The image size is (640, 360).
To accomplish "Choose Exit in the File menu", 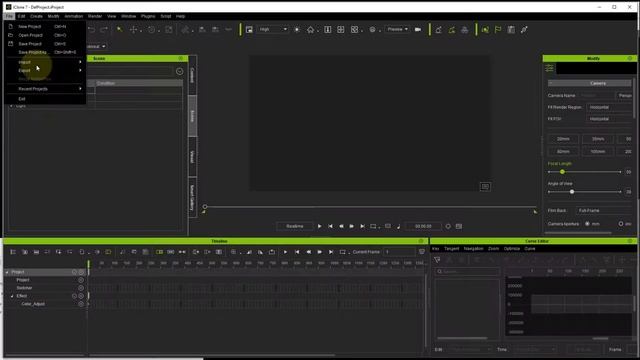I will [44, 99].
